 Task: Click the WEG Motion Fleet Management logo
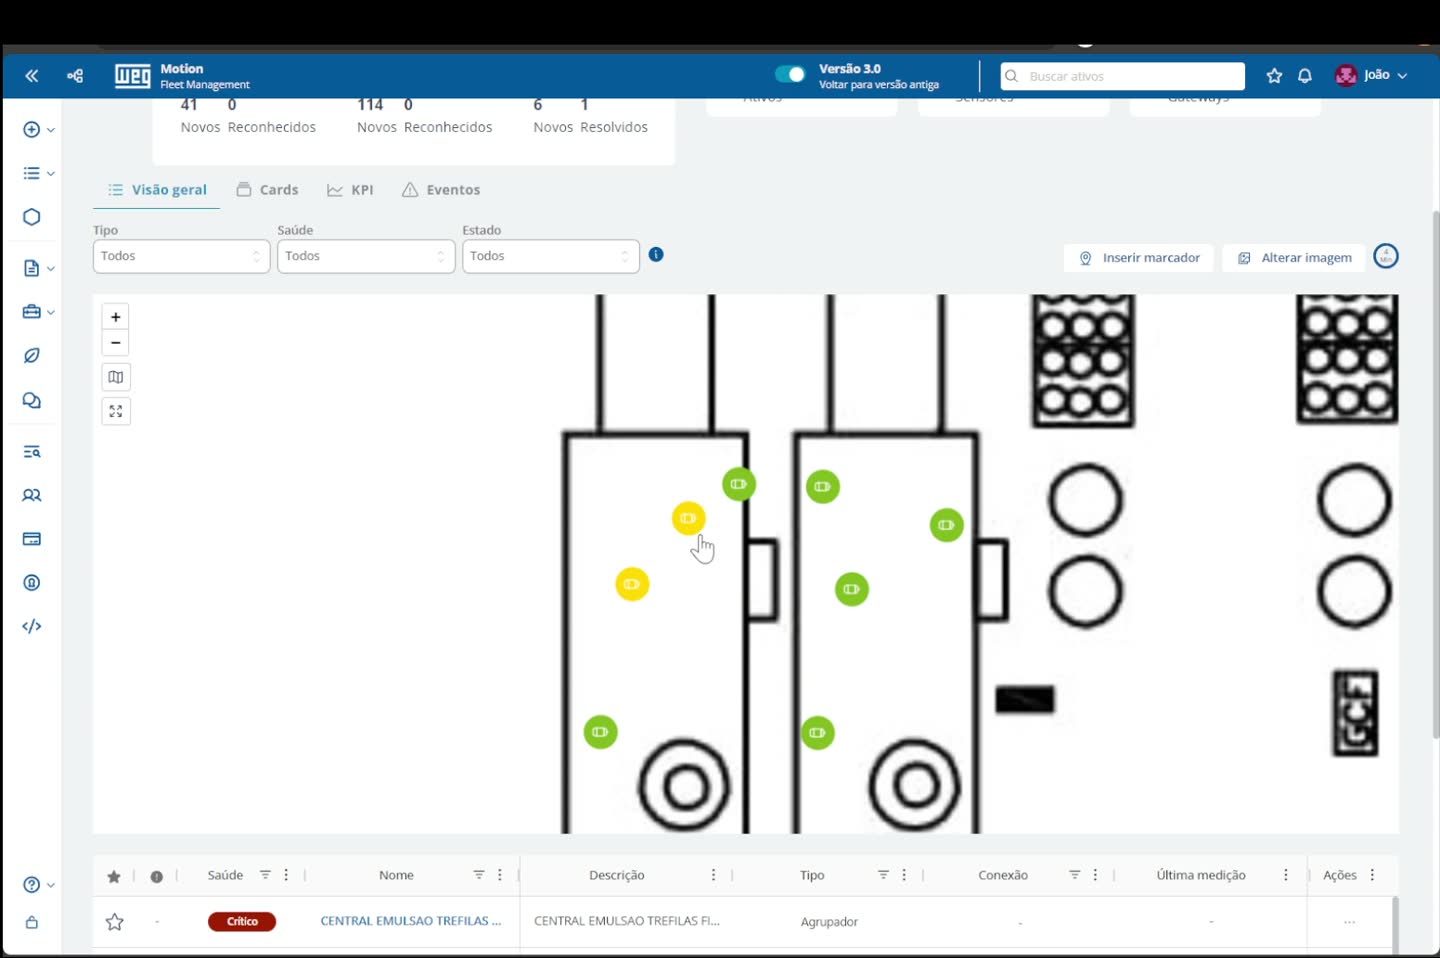point(182,76)
